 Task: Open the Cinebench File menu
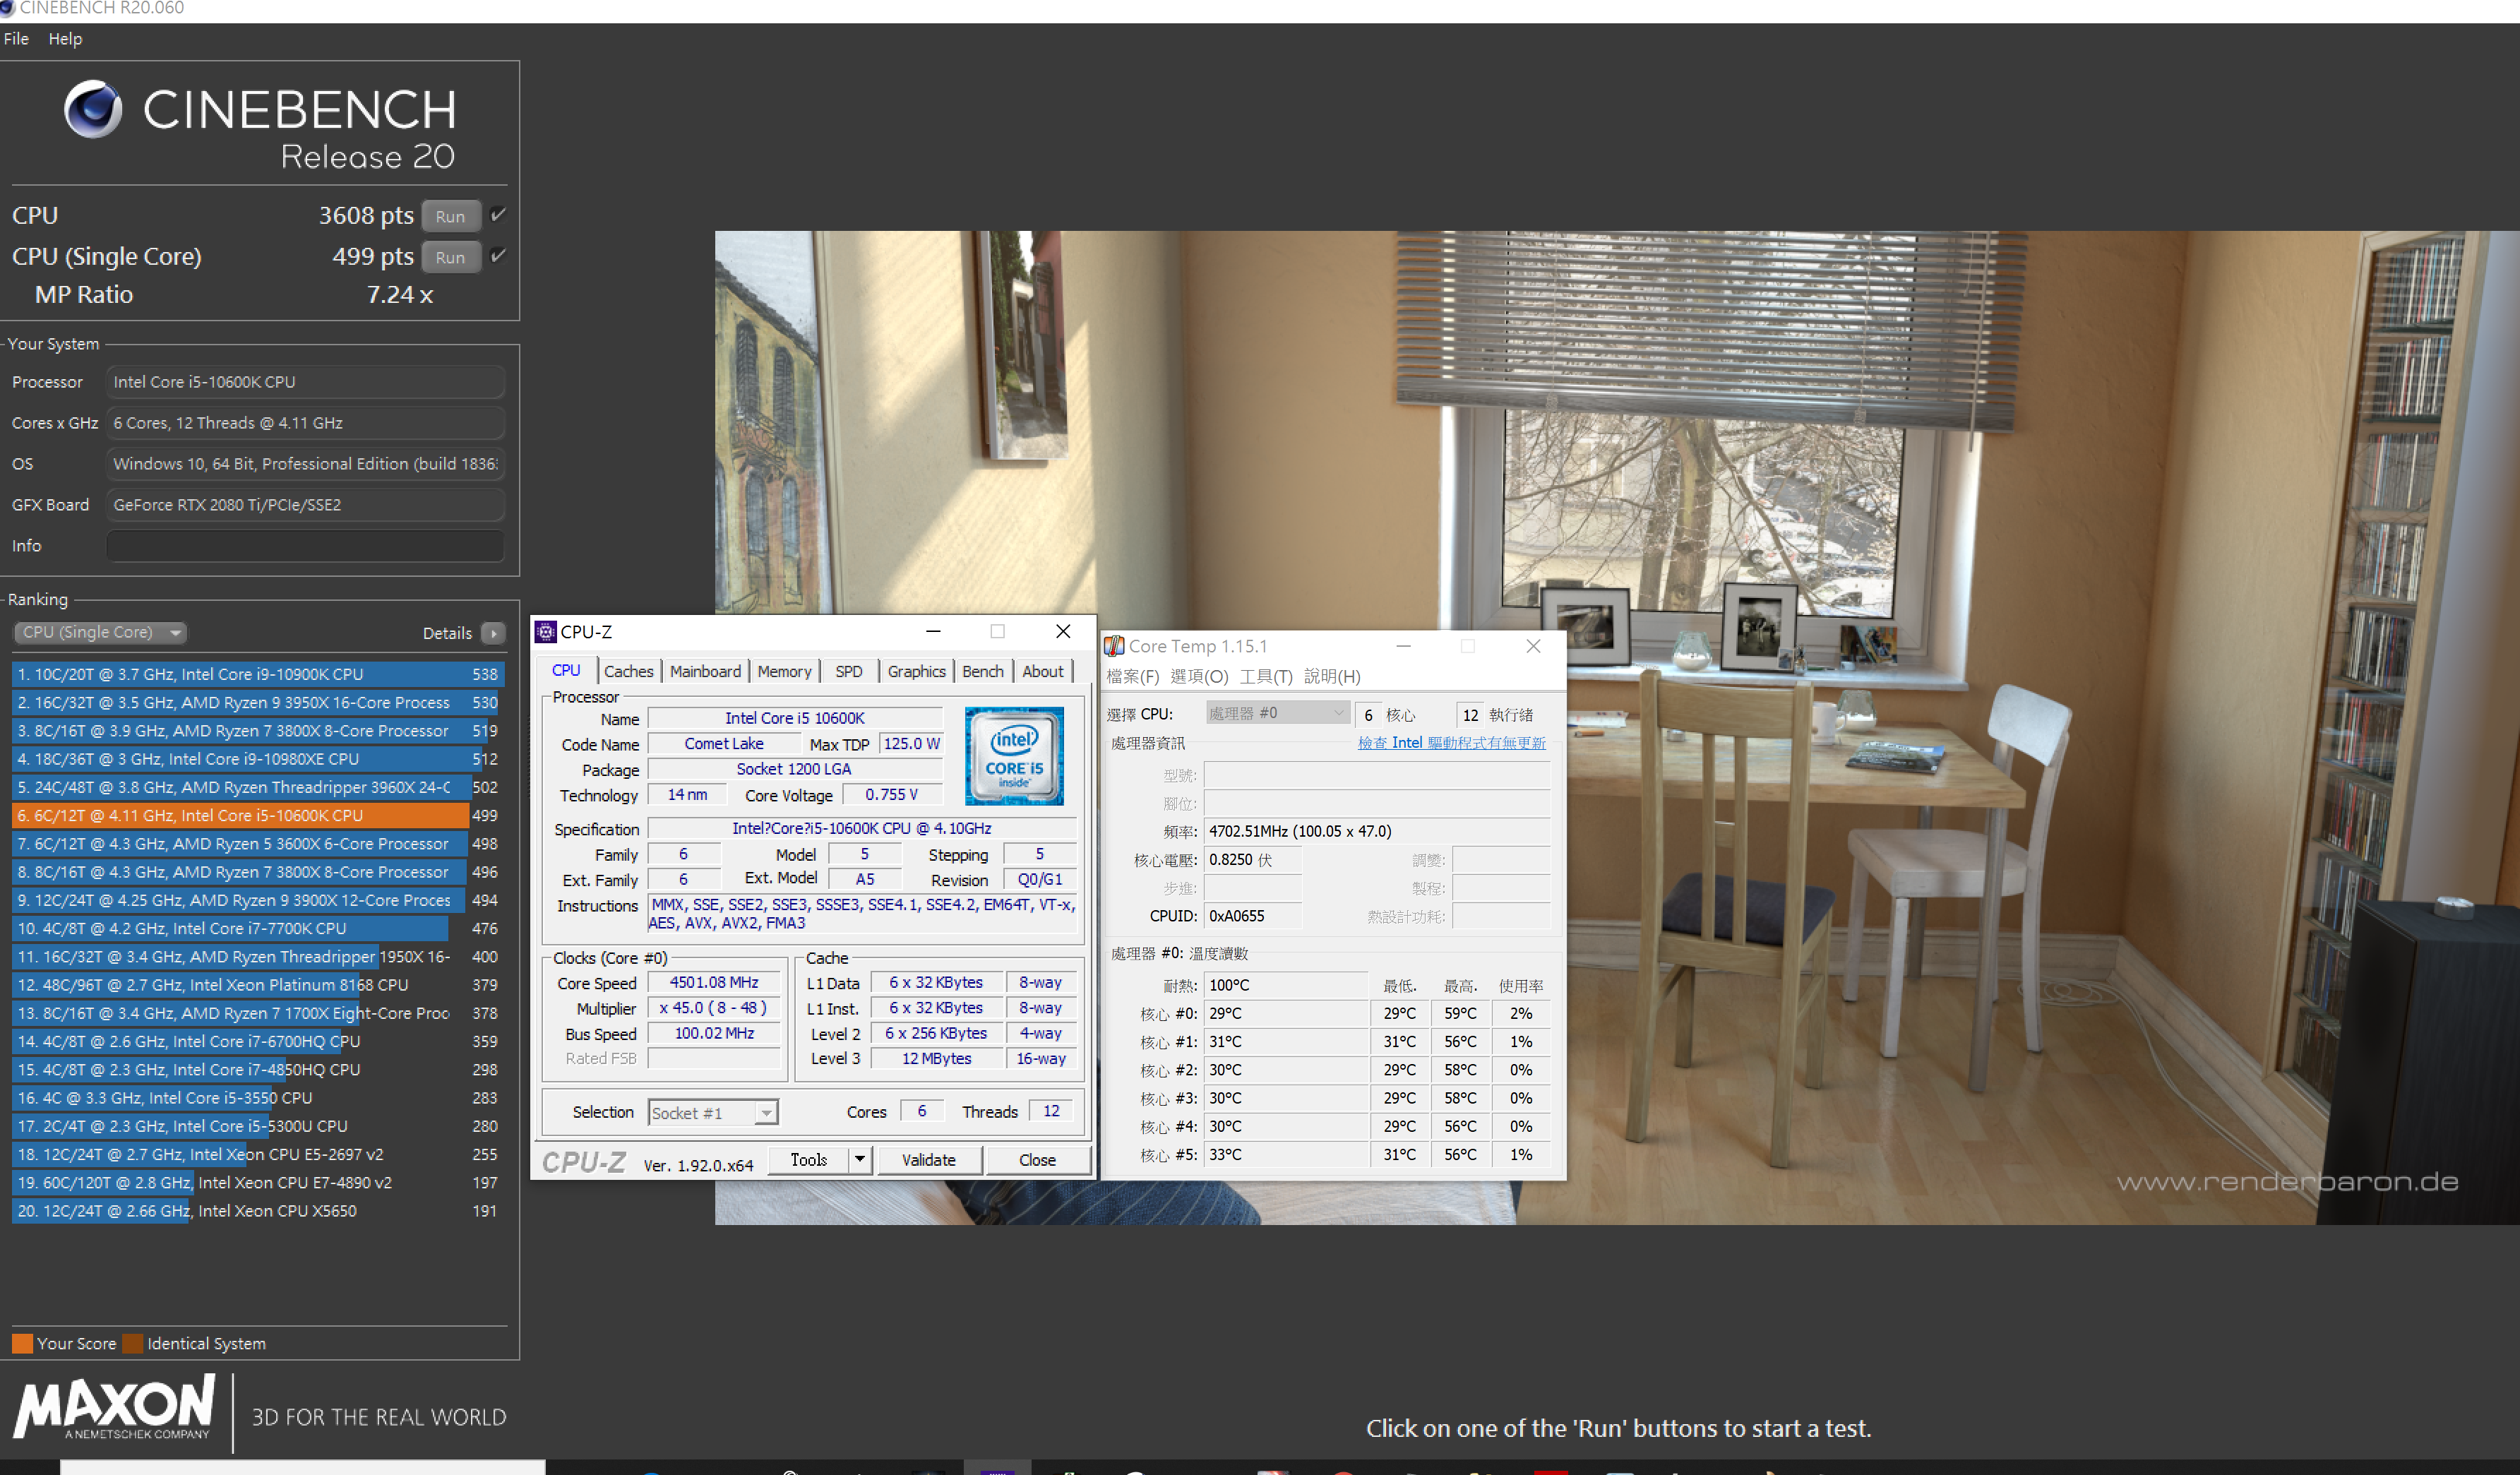click(x=16, y=39)
